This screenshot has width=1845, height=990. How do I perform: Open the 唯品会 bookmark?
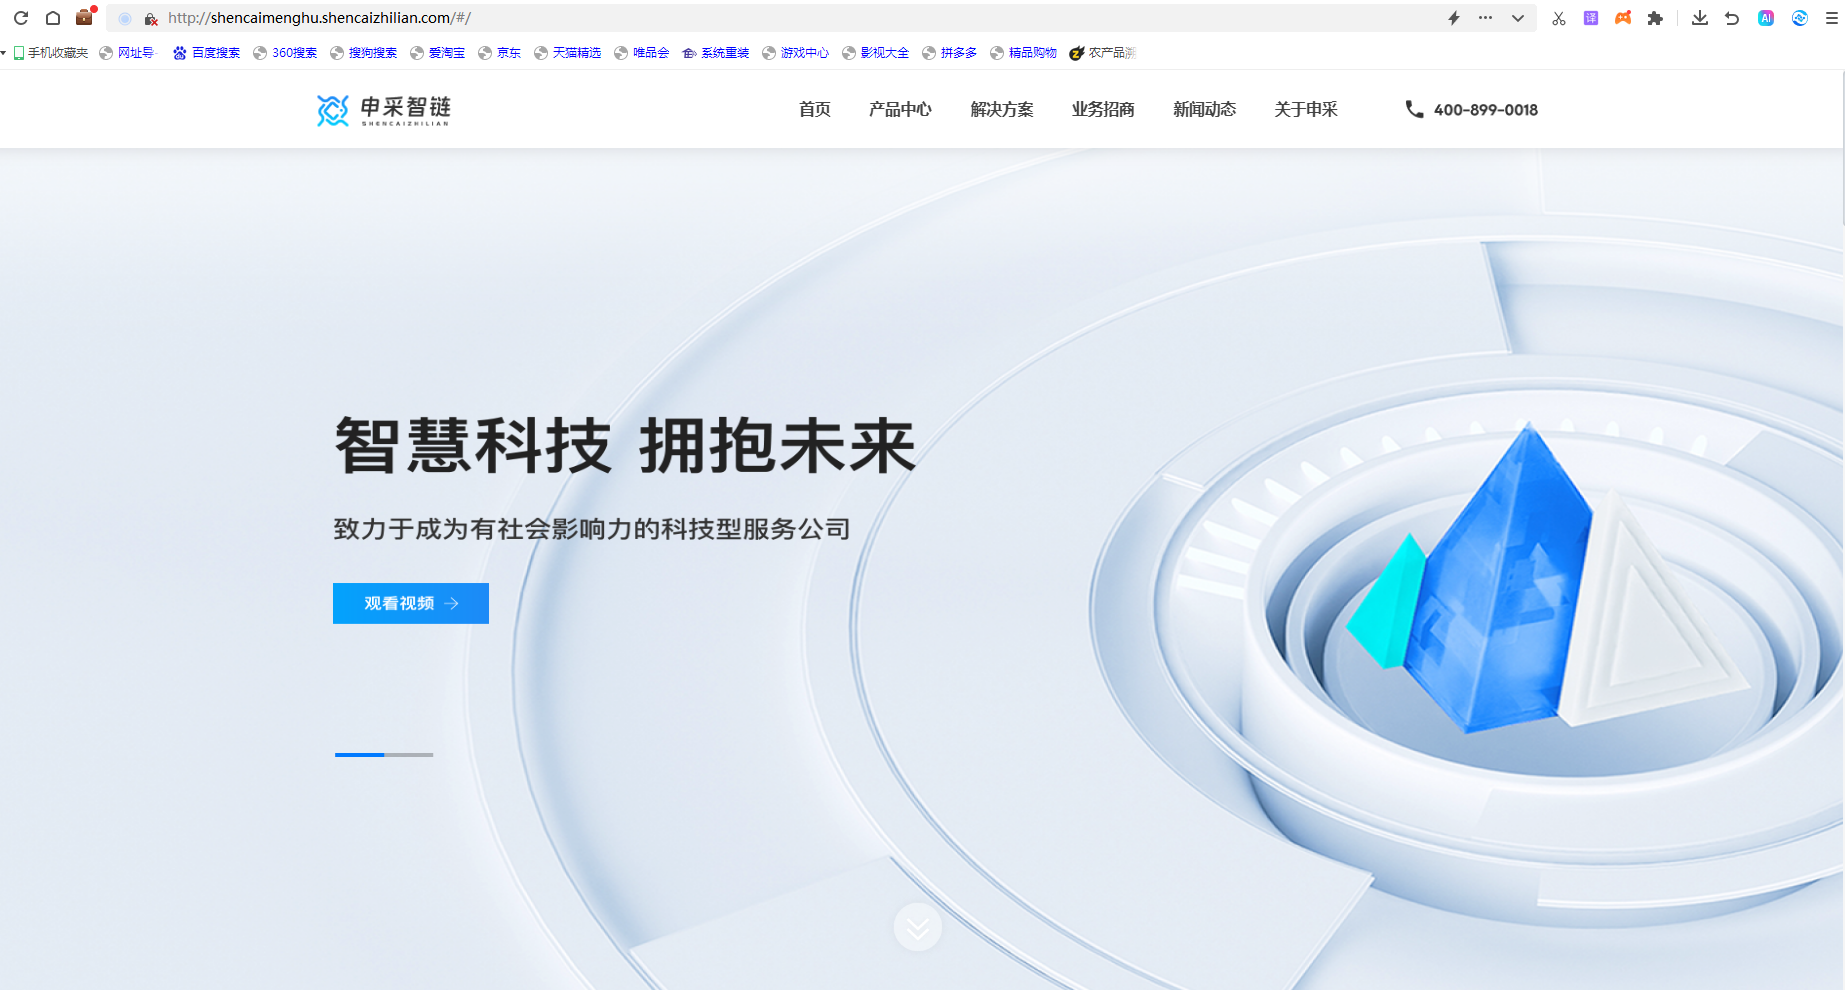coord(642,53)
